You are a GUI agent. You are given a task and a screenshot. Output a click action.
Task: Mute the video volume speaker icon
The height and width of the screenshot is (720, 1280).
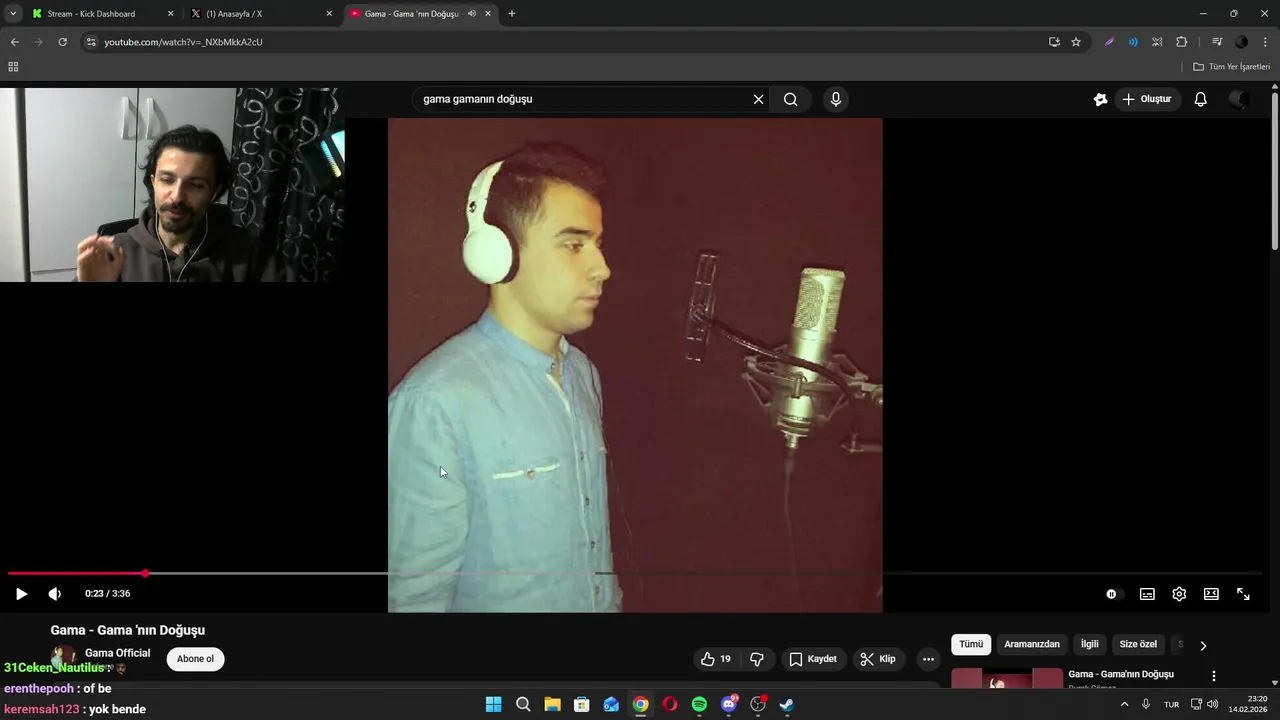55,594
